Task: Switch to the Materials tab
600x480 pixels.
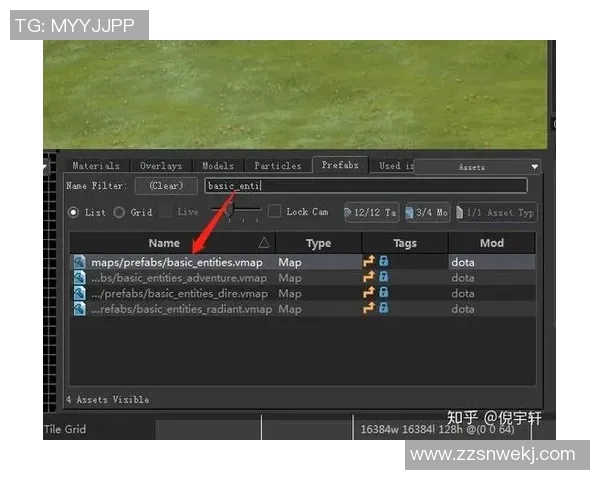Action: tap(96, 166)
